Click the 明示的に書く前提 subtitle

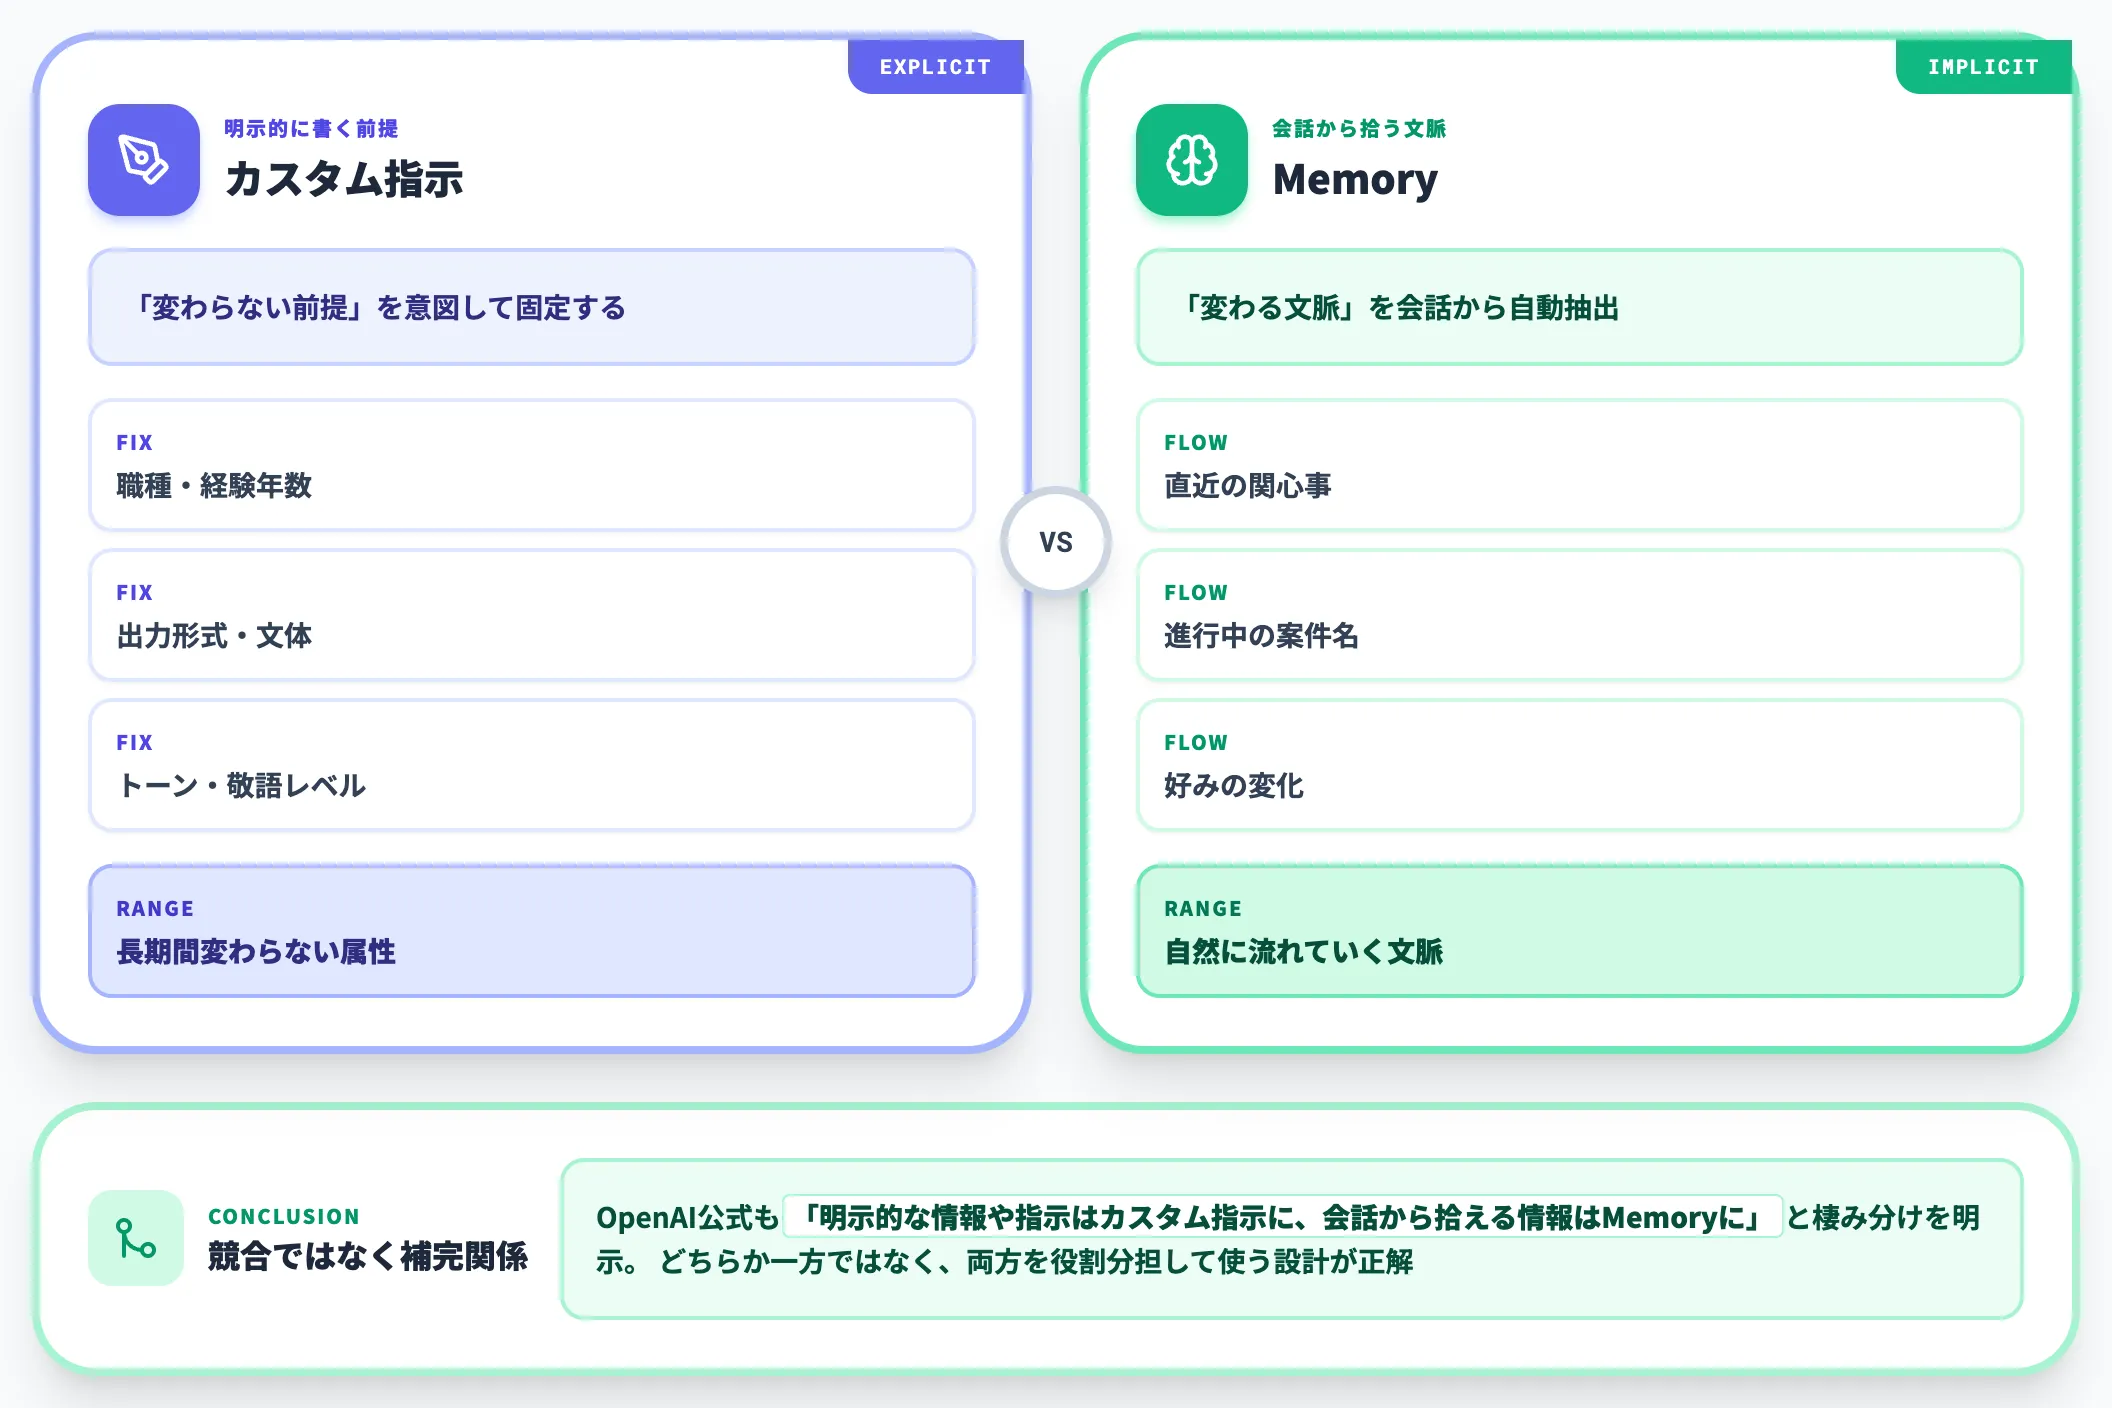pyautogui.click(x=311, y=129)
